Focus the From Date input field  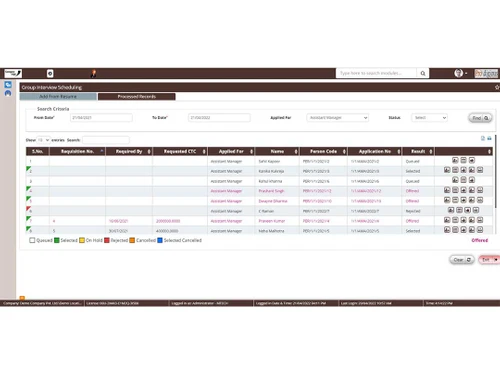point(101,118)
